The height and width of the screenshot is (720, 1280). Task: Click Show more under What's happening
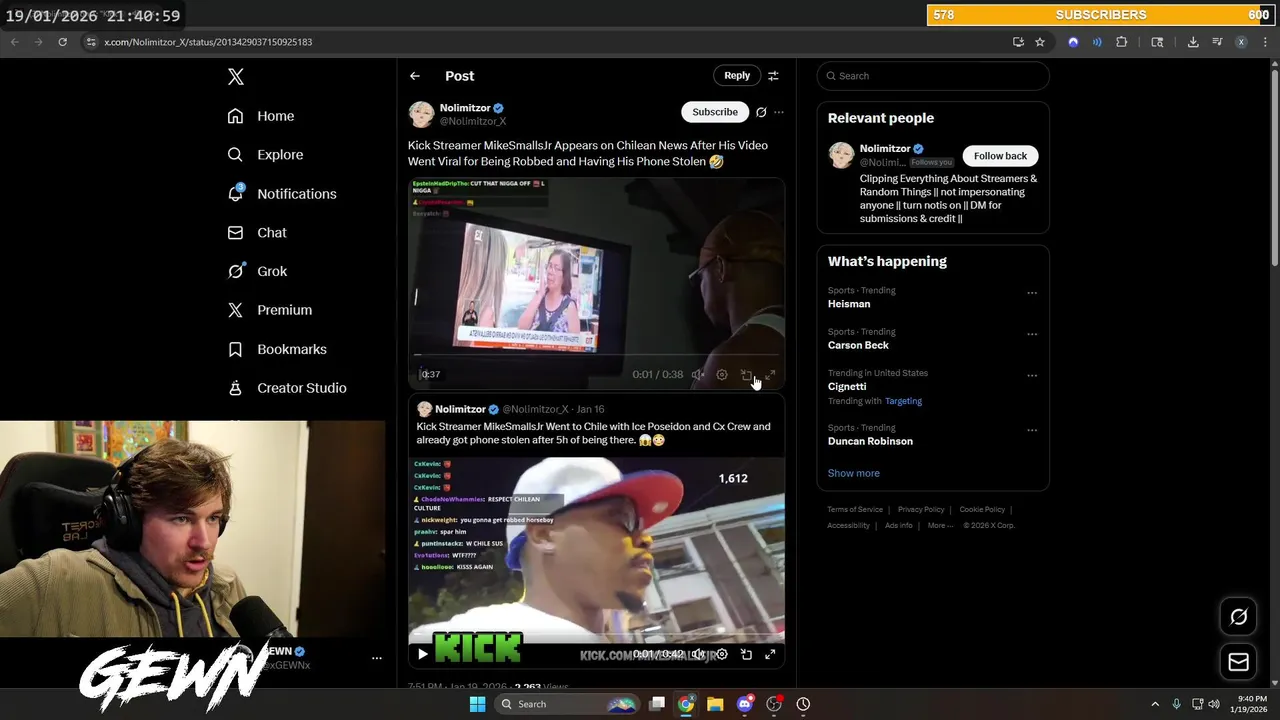pyautogui.click(x=854, y=473)
